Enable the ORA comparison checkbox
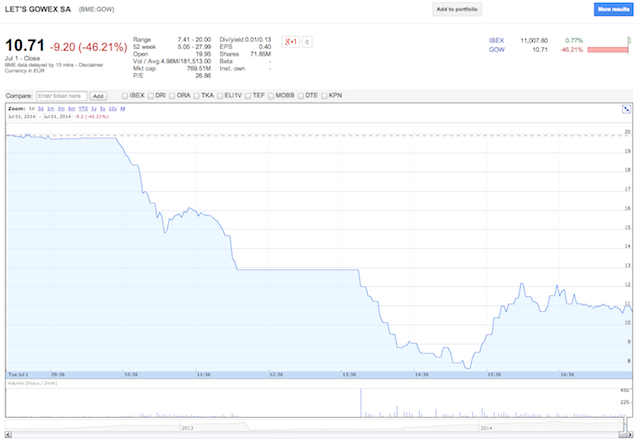Screen dimensions: 640x440 pyautogui.click(x=172, y=96)
